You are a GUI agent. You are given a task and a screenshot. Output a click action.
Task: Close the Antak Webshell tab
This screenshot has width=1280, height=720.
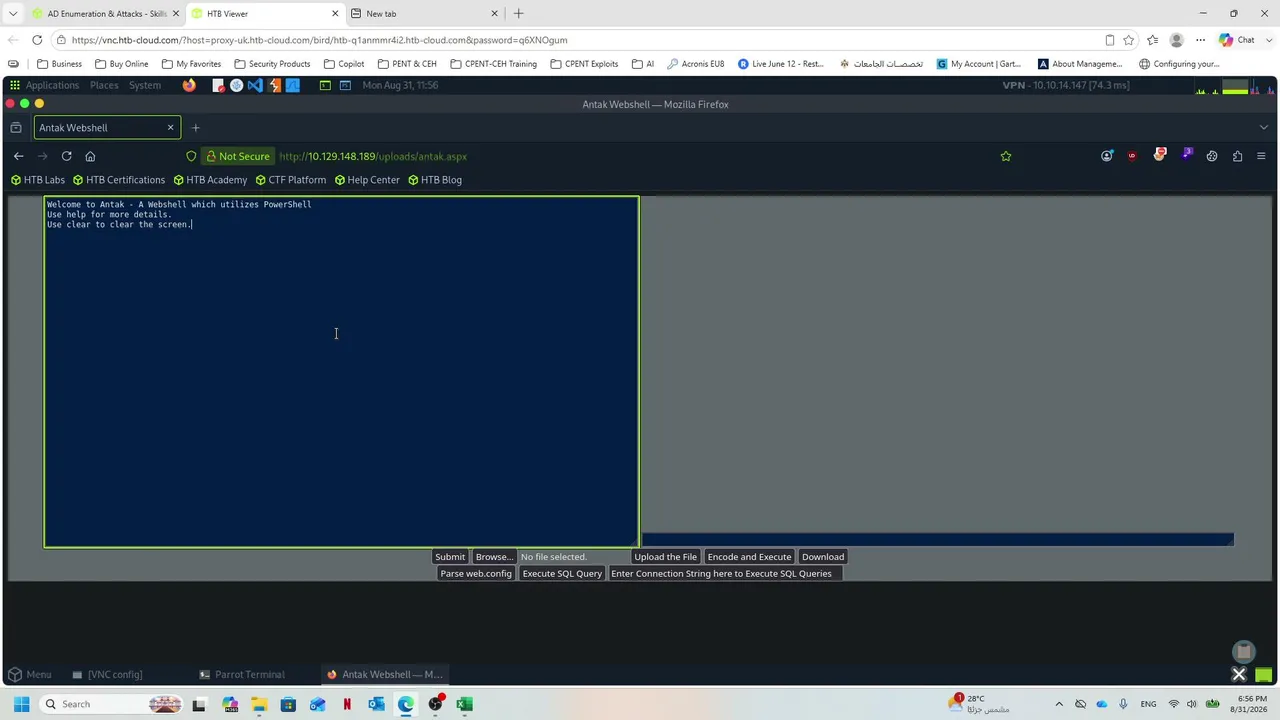click(x=170, y=128)
